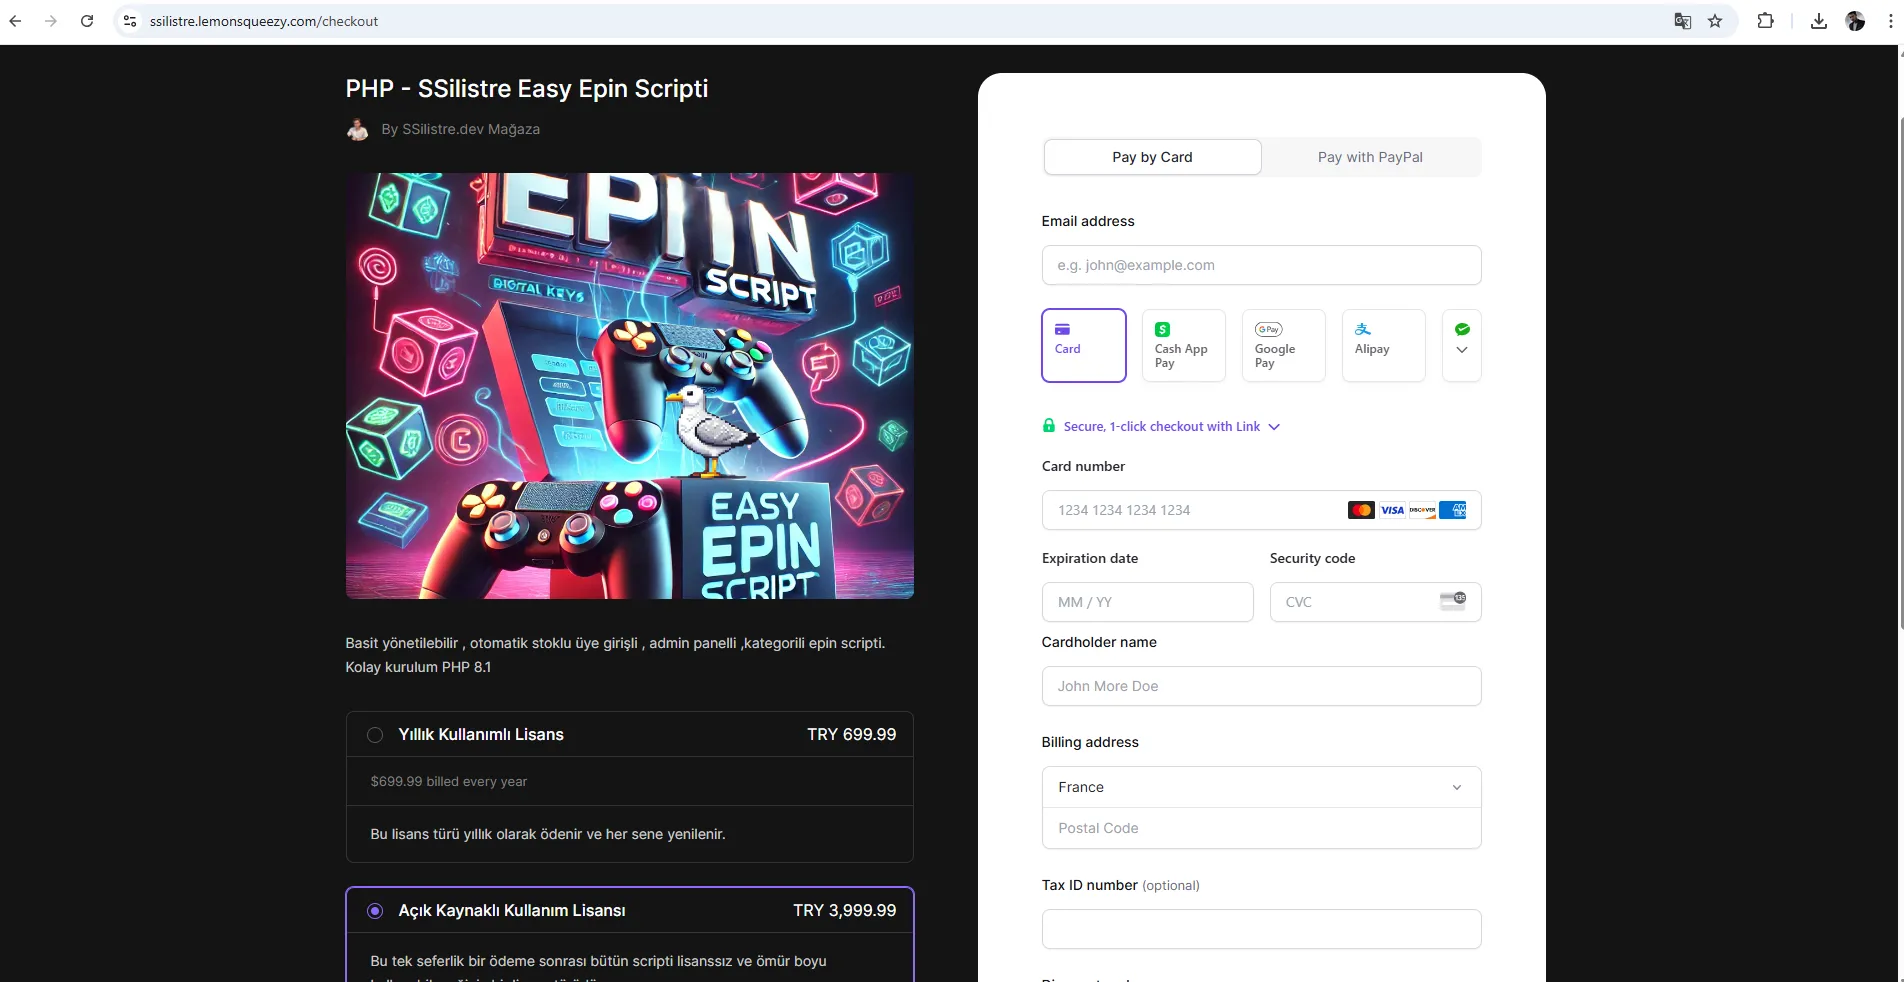Switch to the Pay by Card tab
The image size is (1904, 982).
(1152, 157)
